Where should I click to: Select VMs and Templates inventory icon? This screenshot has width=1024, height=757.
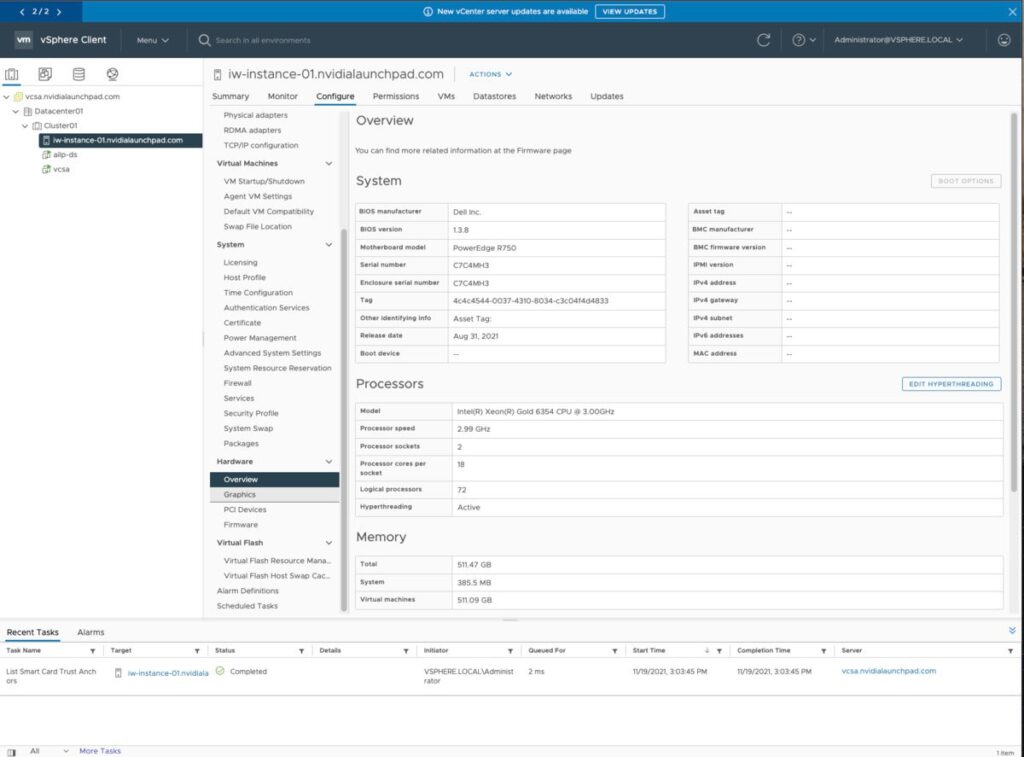pyautogui.click(x=45, y=74)
